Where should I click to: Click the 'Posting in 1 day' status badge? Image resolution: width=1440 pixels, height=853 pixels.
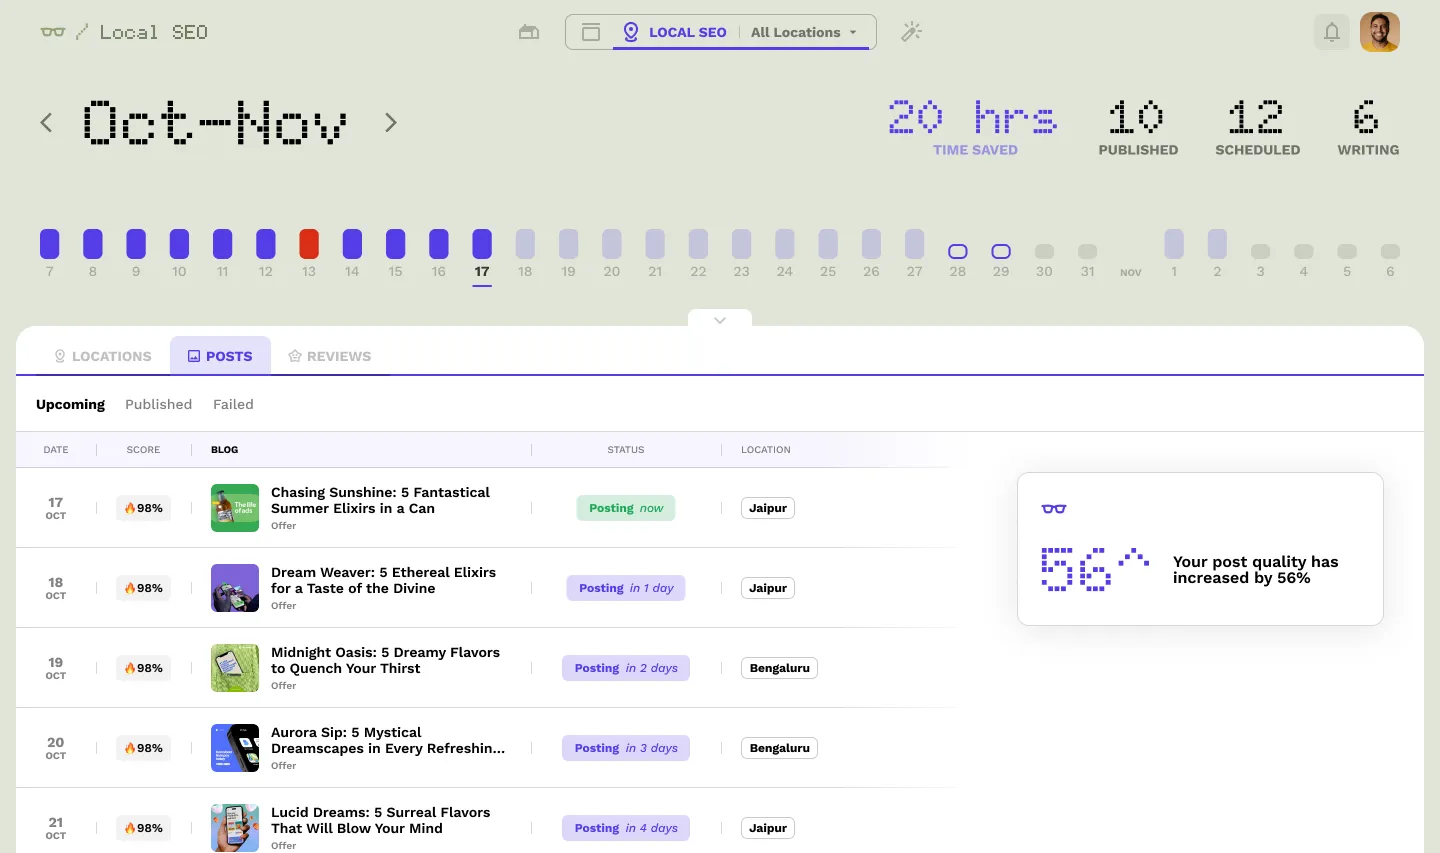coord(626,588)
